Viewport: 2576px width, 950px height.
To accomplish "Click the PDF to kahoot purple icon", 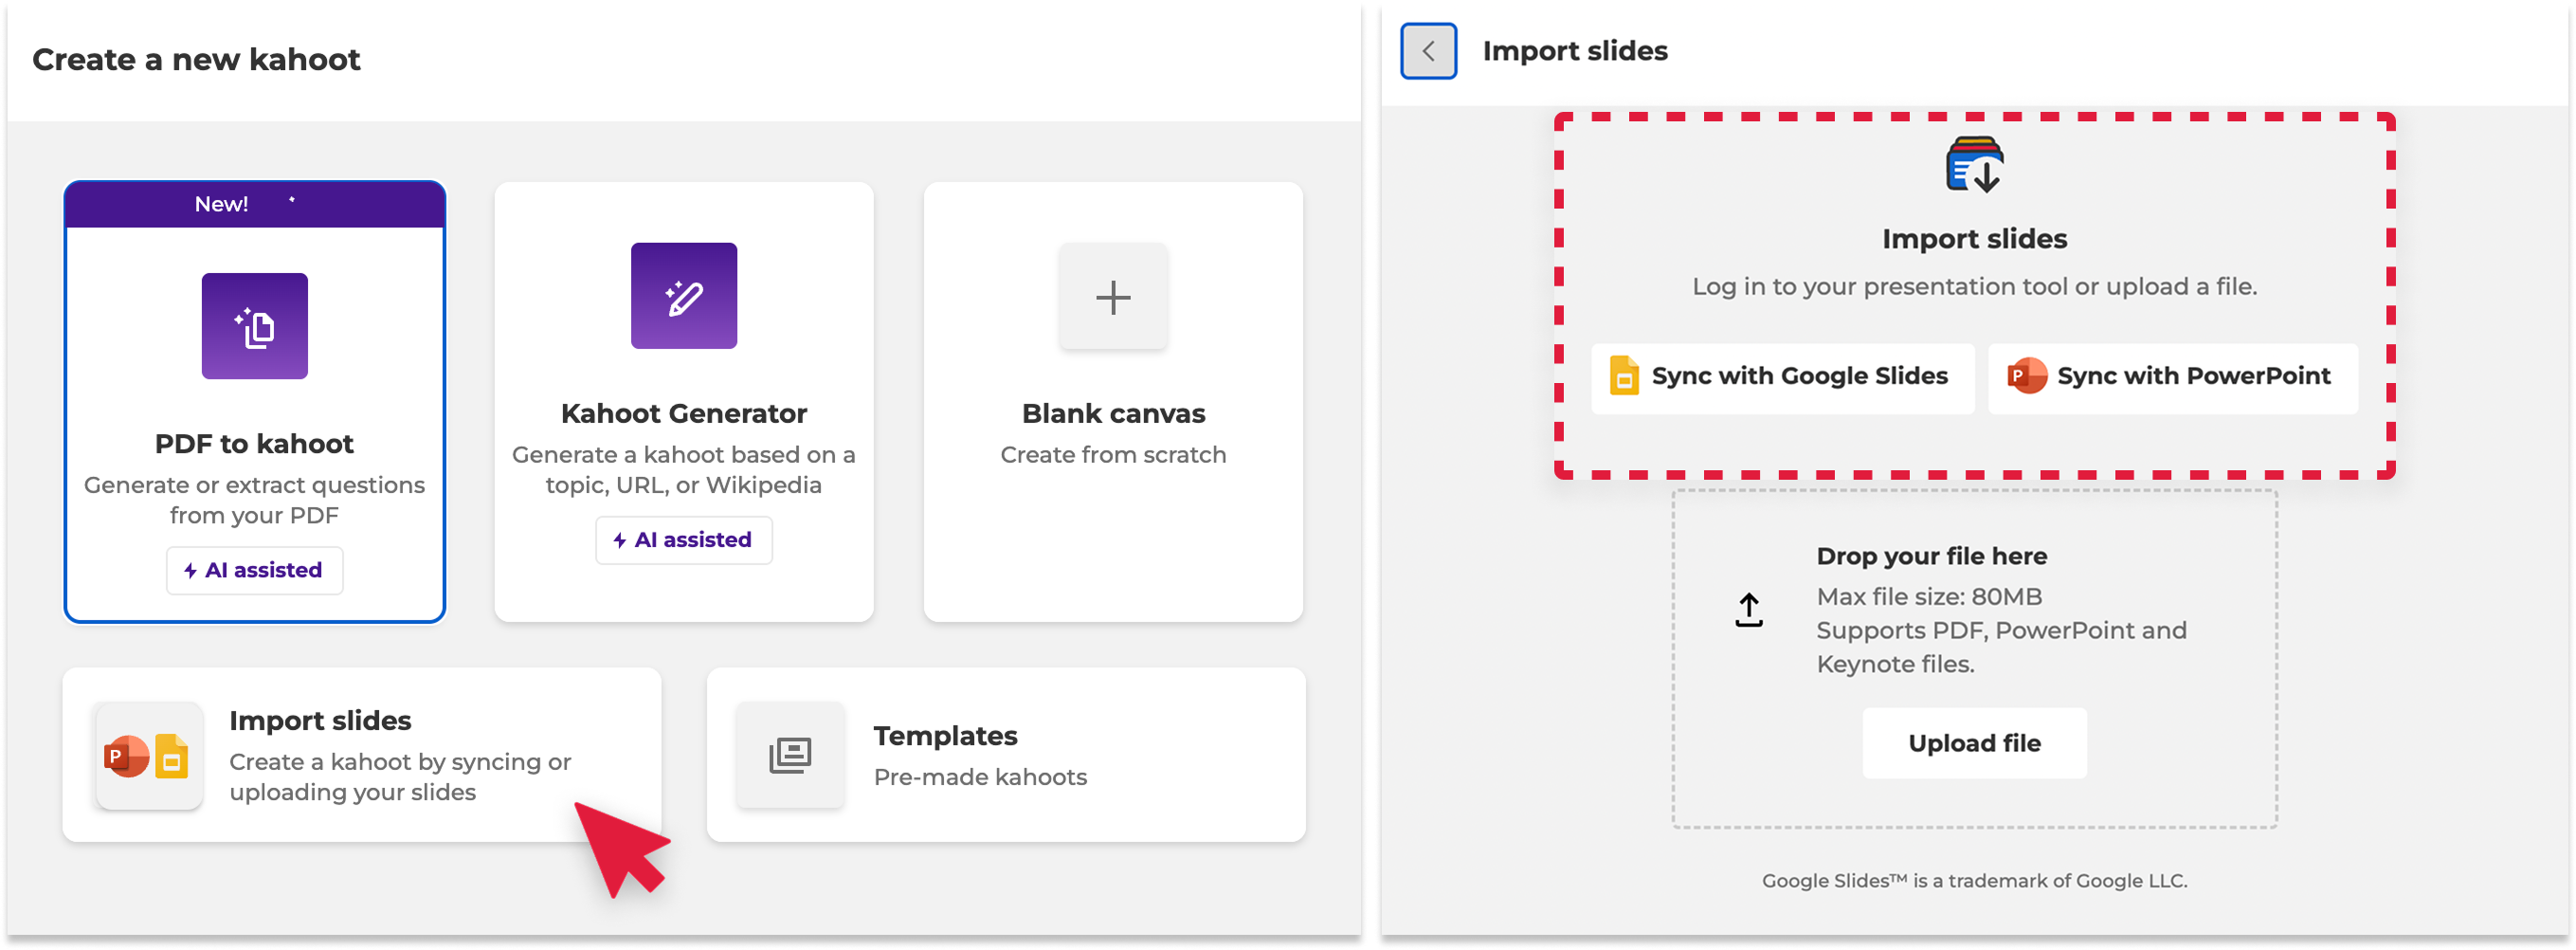I will coord(254,326).
